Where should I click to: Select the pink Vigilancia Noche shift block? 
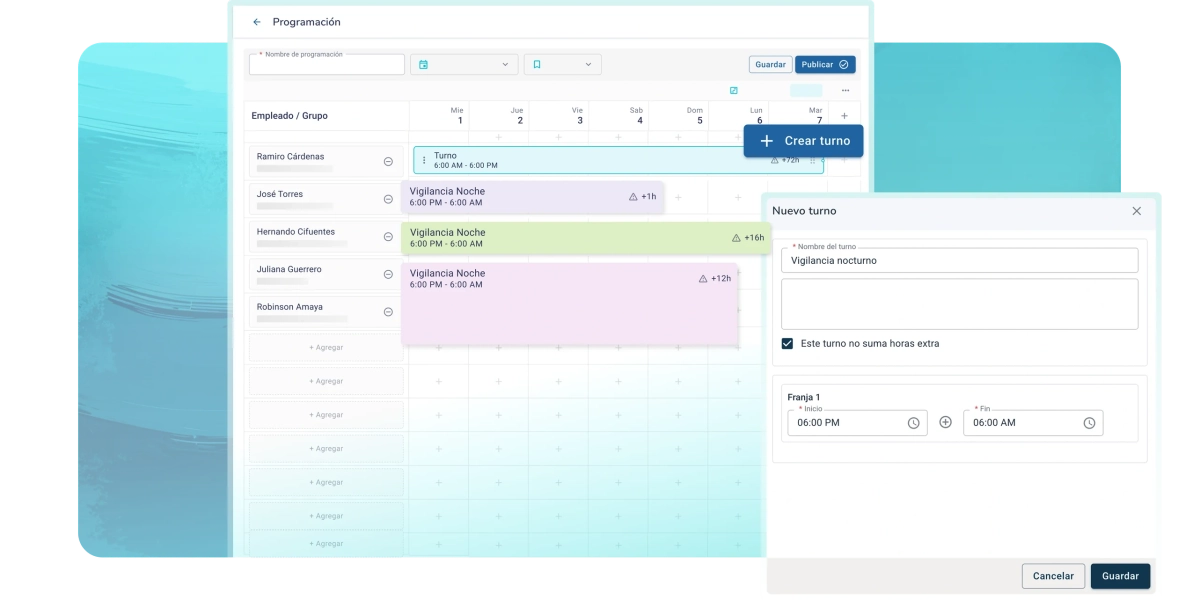tap(570, 304)
